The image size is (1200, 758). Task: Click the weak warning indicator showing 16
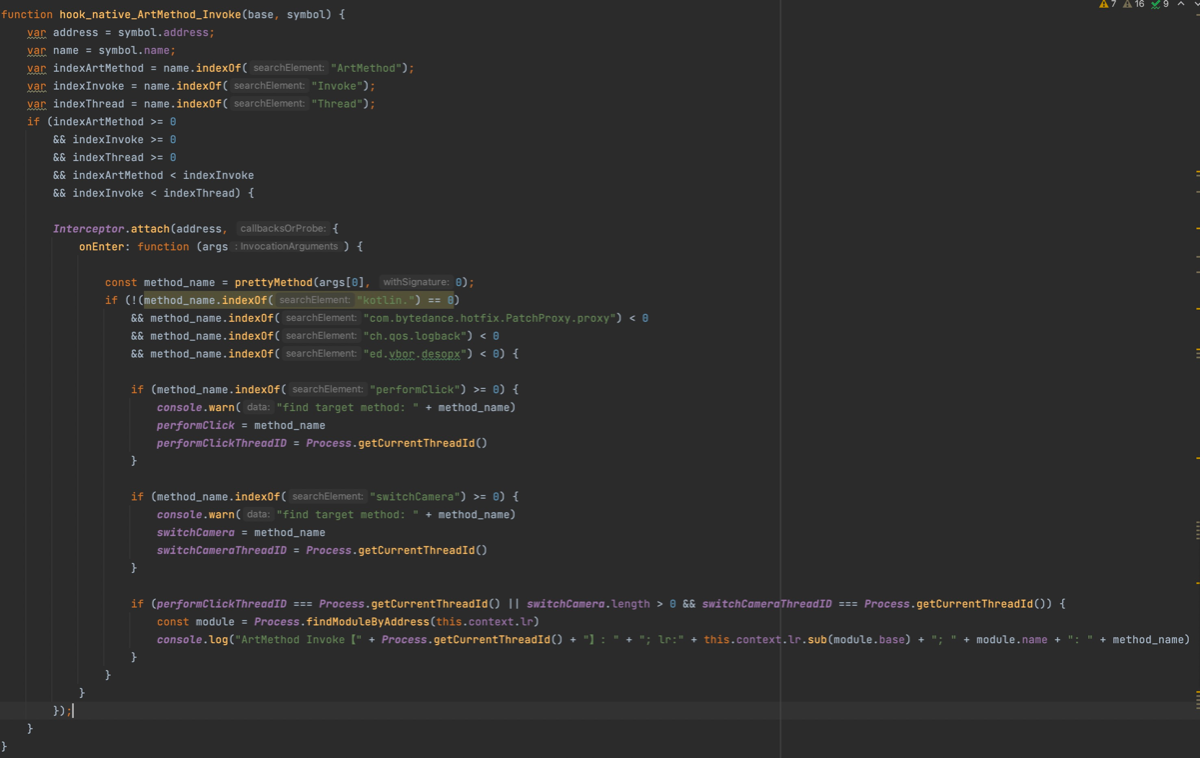[x=1133, y=5]
